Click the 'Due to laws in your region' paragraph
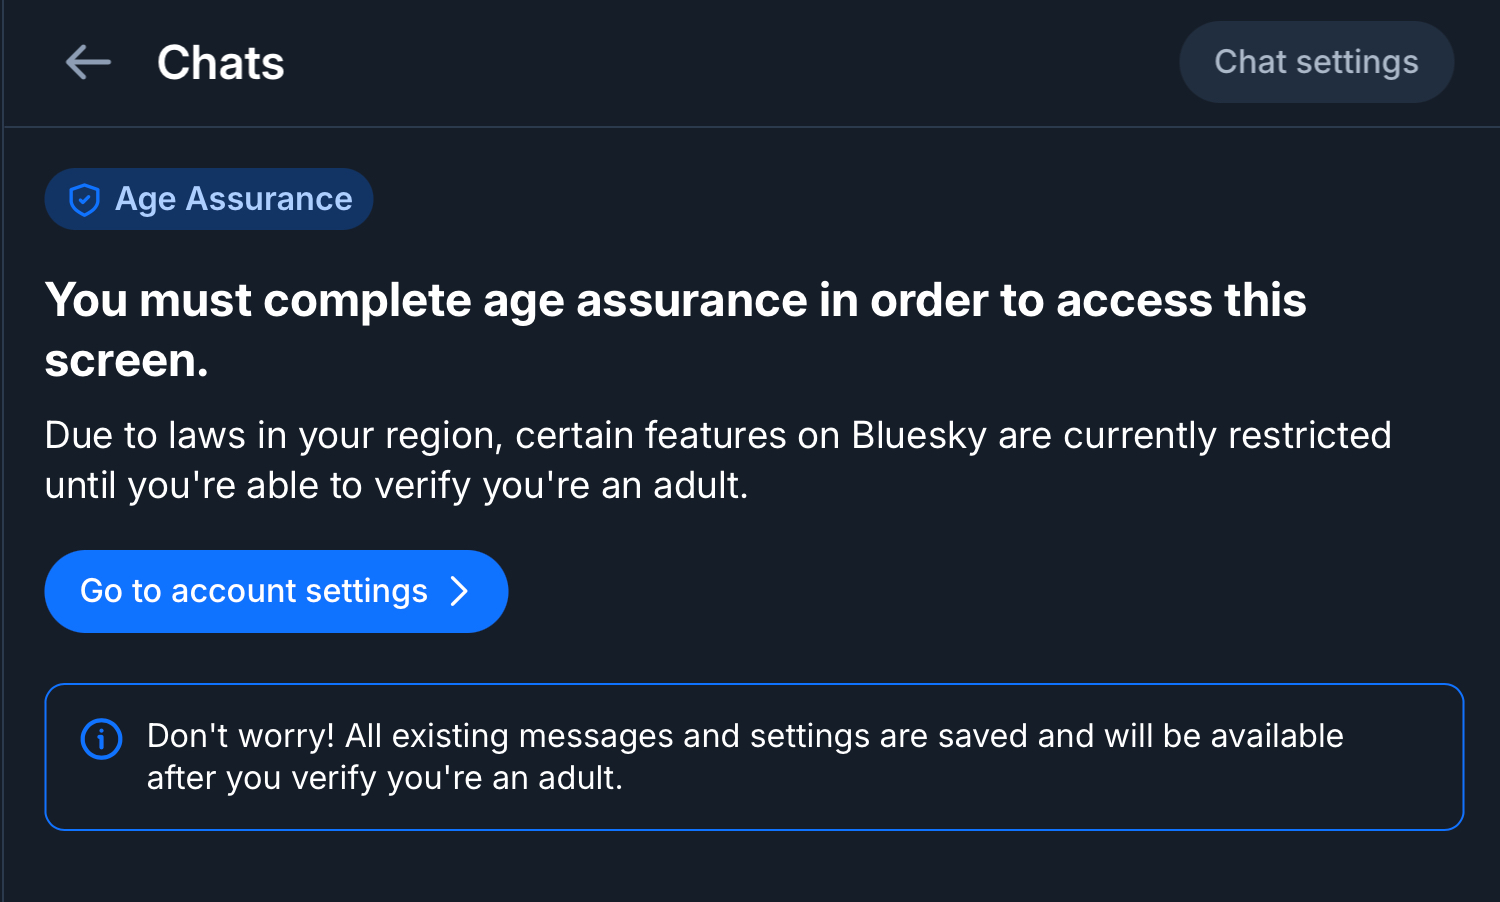The height and width of the screenshot is (902, 1500). tap(717, 436)
